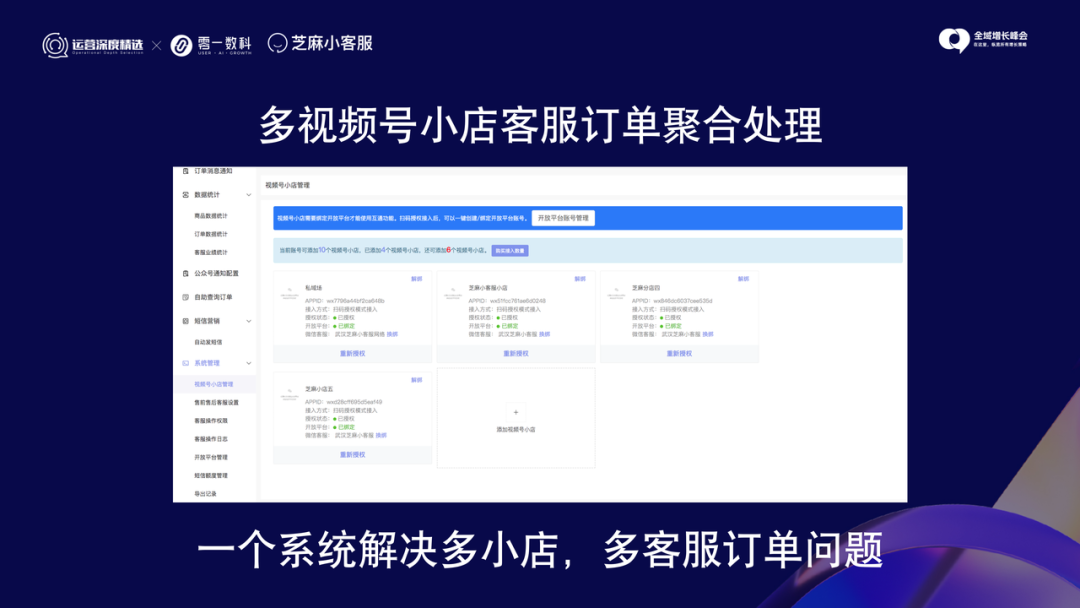Click 换绑 link on 芝麻小店五 card

coord(382,435)
